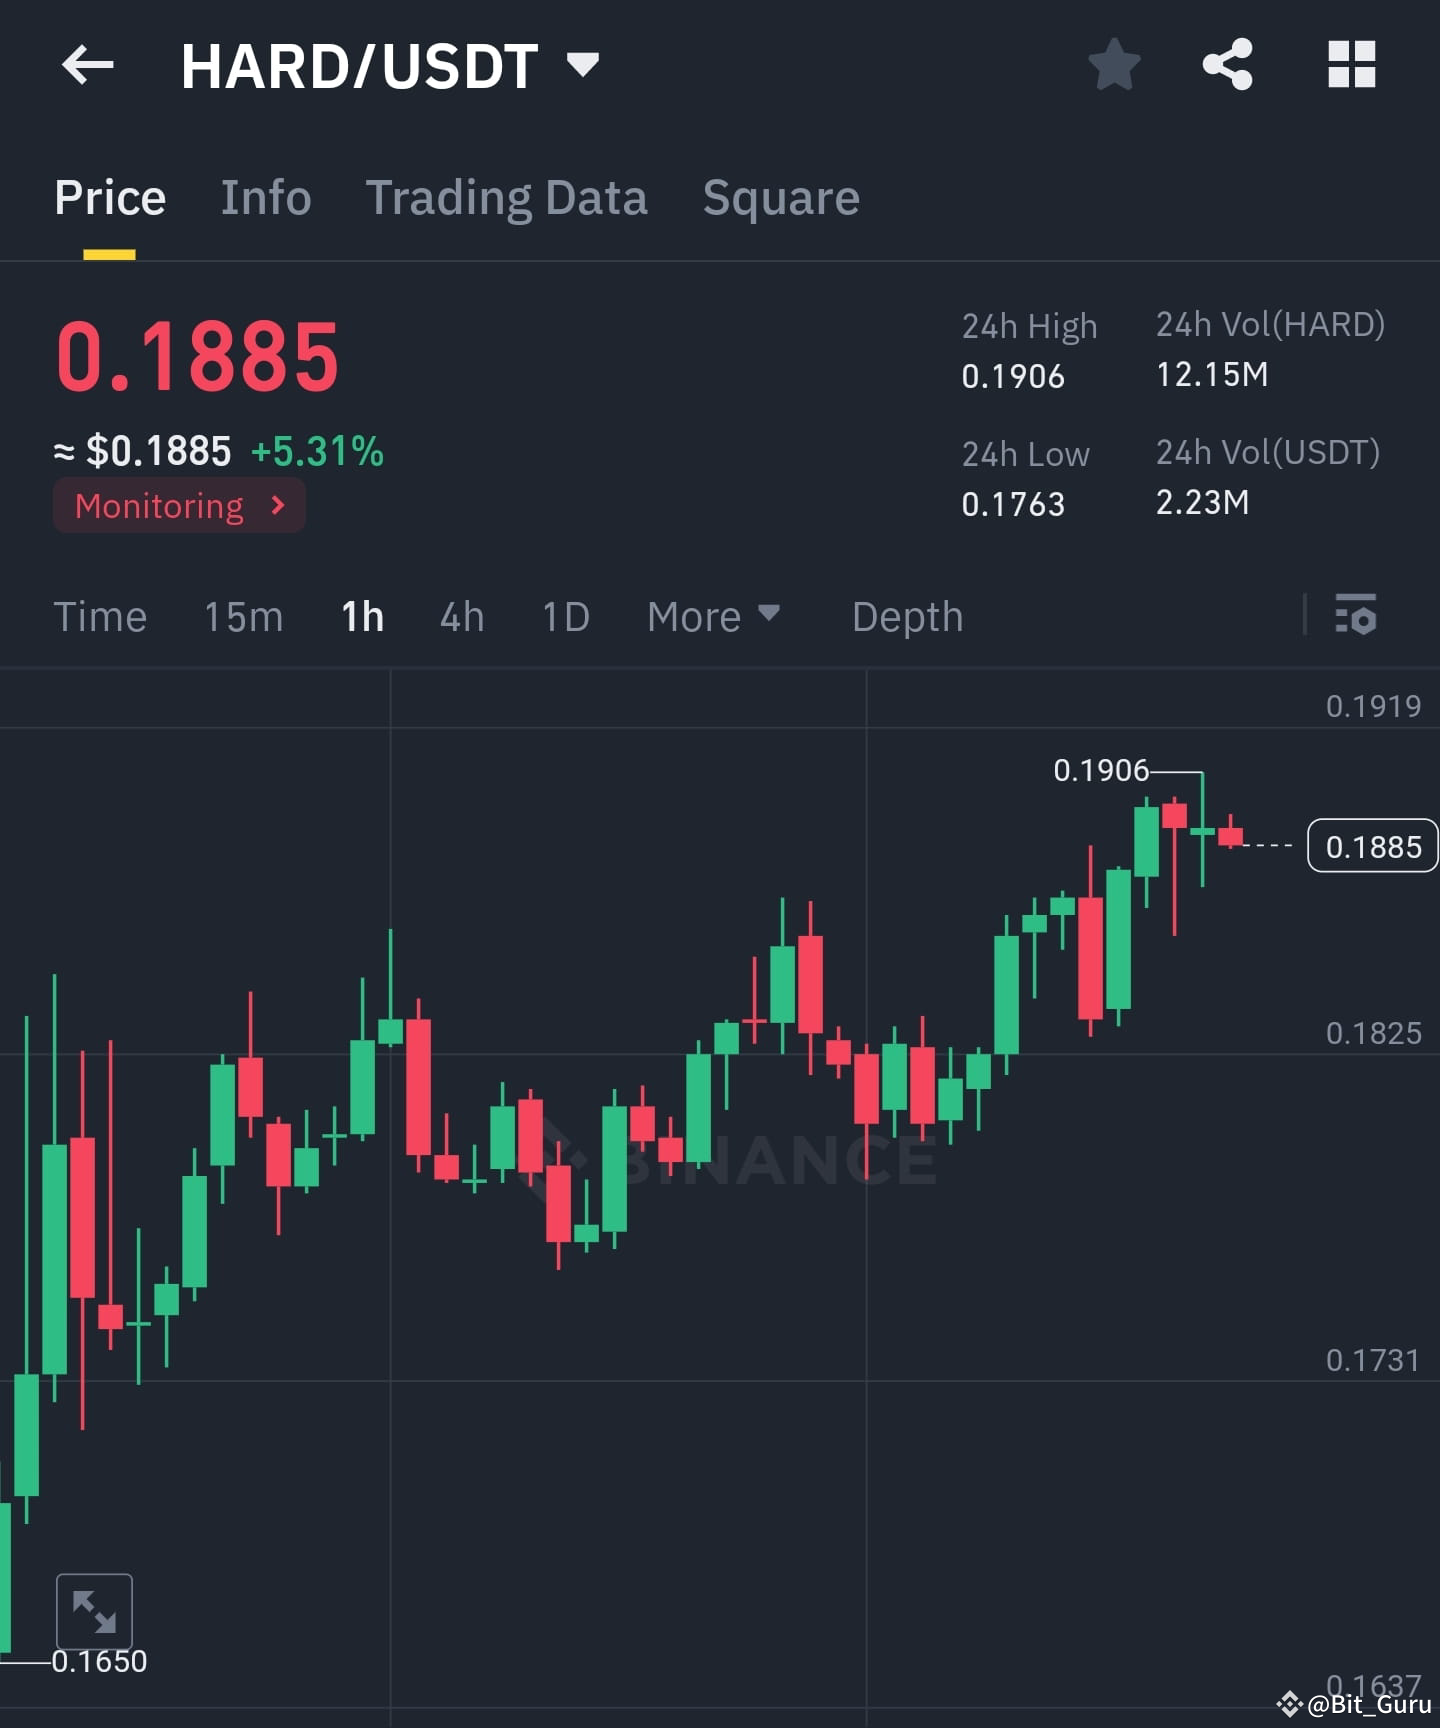Open the HARD/USDT pair selector dropdown
The image size is (1440, 1728).
583,62
